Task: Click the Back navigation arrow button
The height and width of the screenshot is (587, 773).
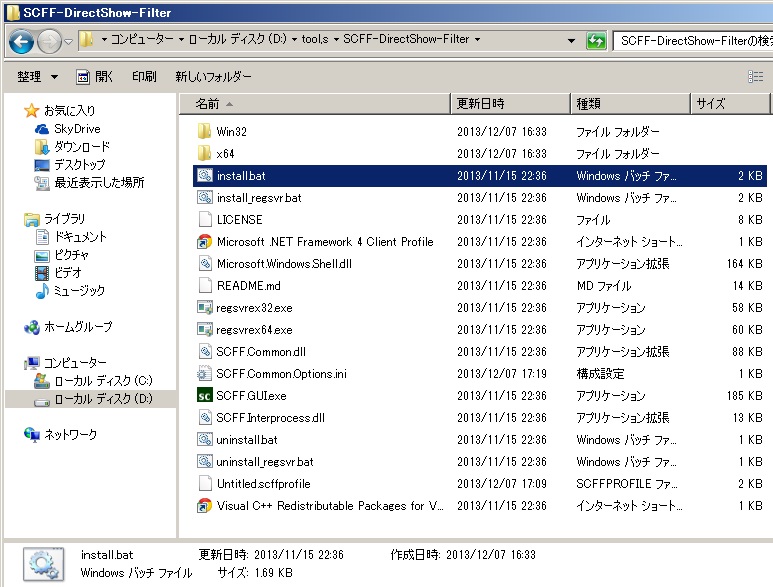Action: tap(21, 41)
